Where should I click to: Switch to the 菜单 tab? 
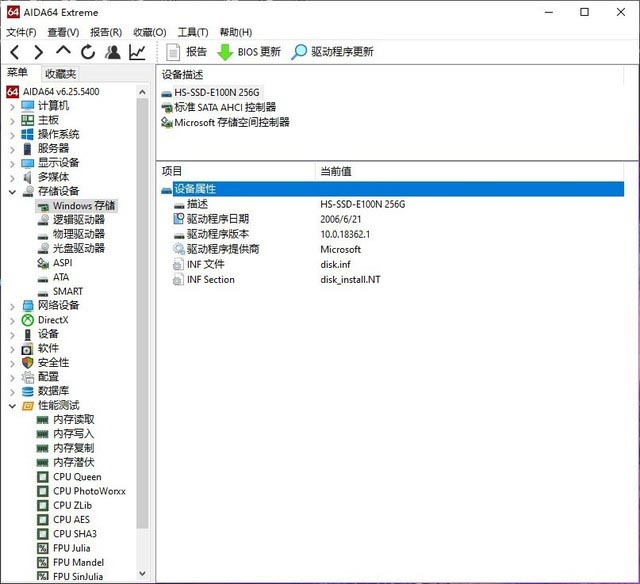pyautogui.click(x=18, y=73)
